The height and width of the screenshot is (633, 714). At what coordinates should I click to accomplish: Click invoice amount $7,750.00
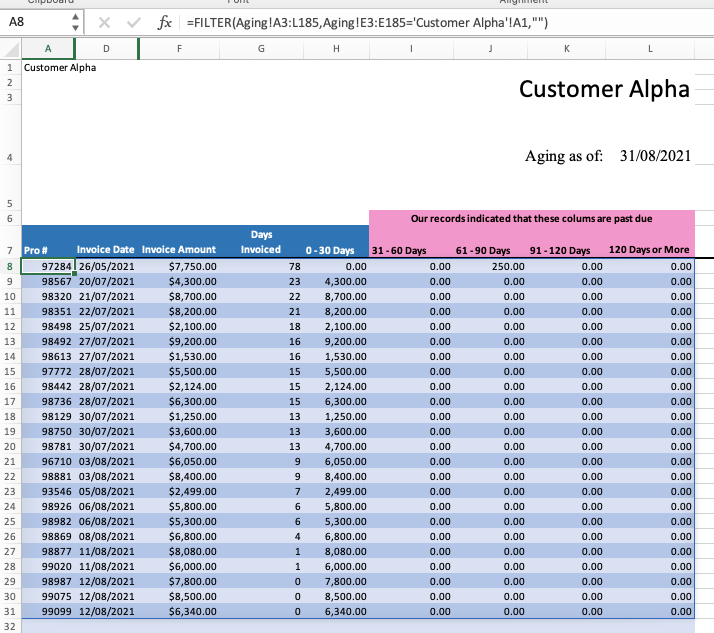pos(193,266)
